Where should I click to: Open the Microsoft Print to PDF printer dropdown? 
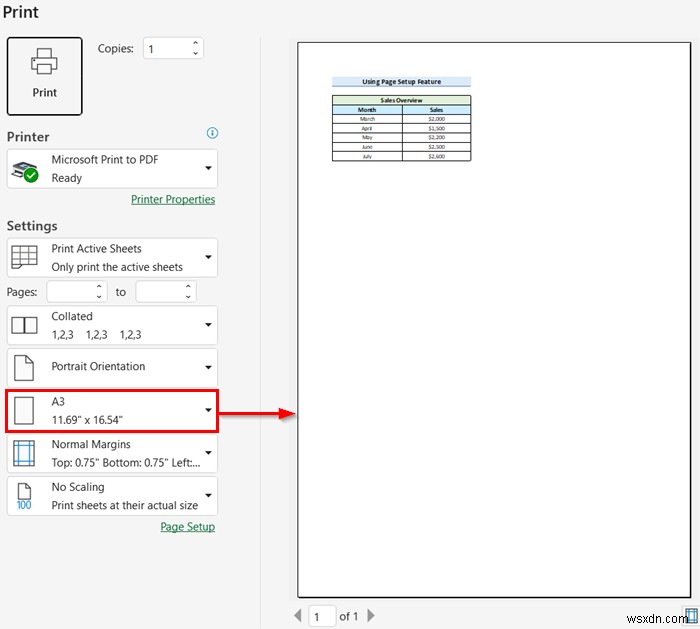pos(112,169)
